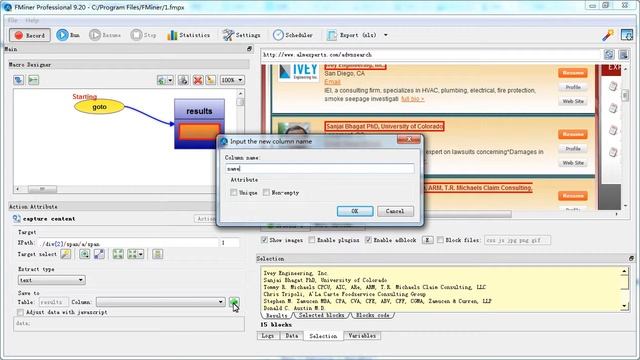Click the designer horizontal scrollbar thumb

pyautogui.click(x=42, y=189)
